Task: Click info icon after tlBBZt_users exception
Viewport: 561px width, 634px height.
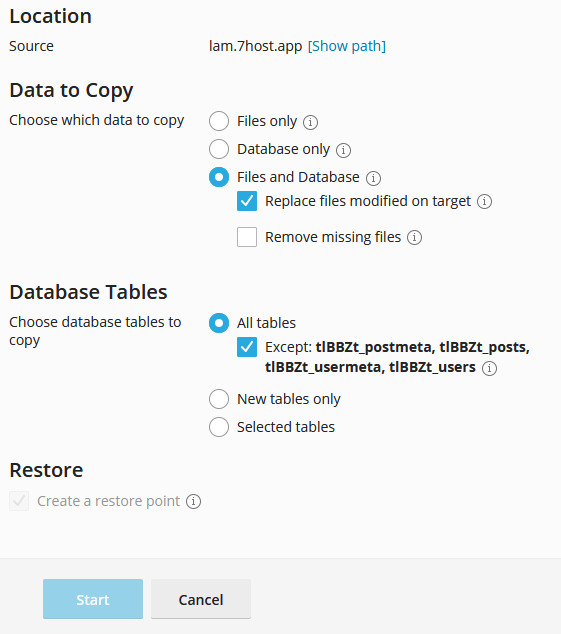Action: 489,368
